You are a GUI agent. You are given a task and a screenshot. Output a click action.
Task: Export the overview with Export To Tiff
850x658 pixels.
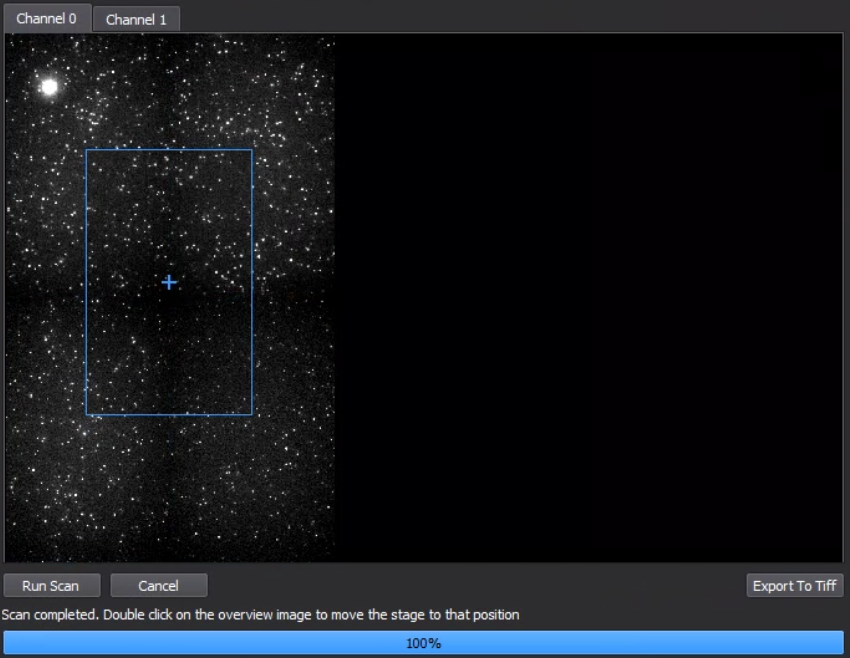795,585
